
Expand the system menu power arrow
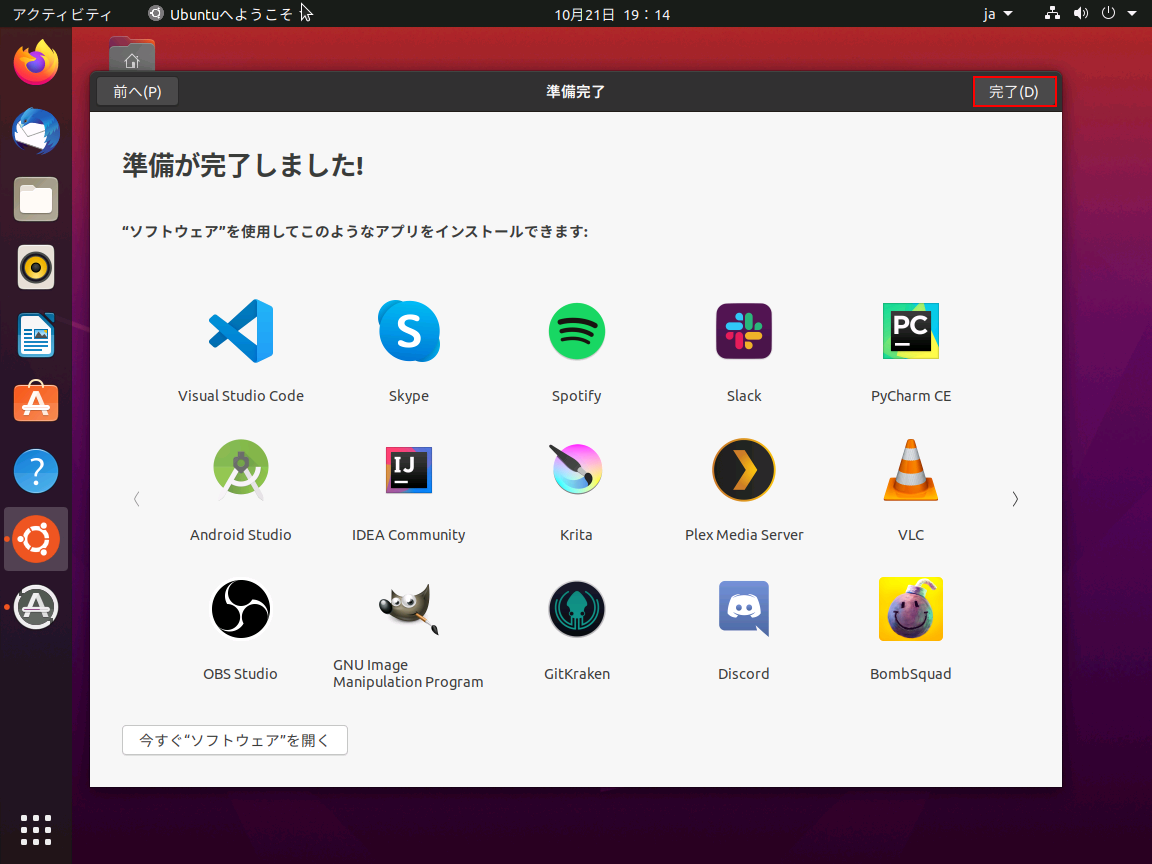click(x=1131, y=13)
